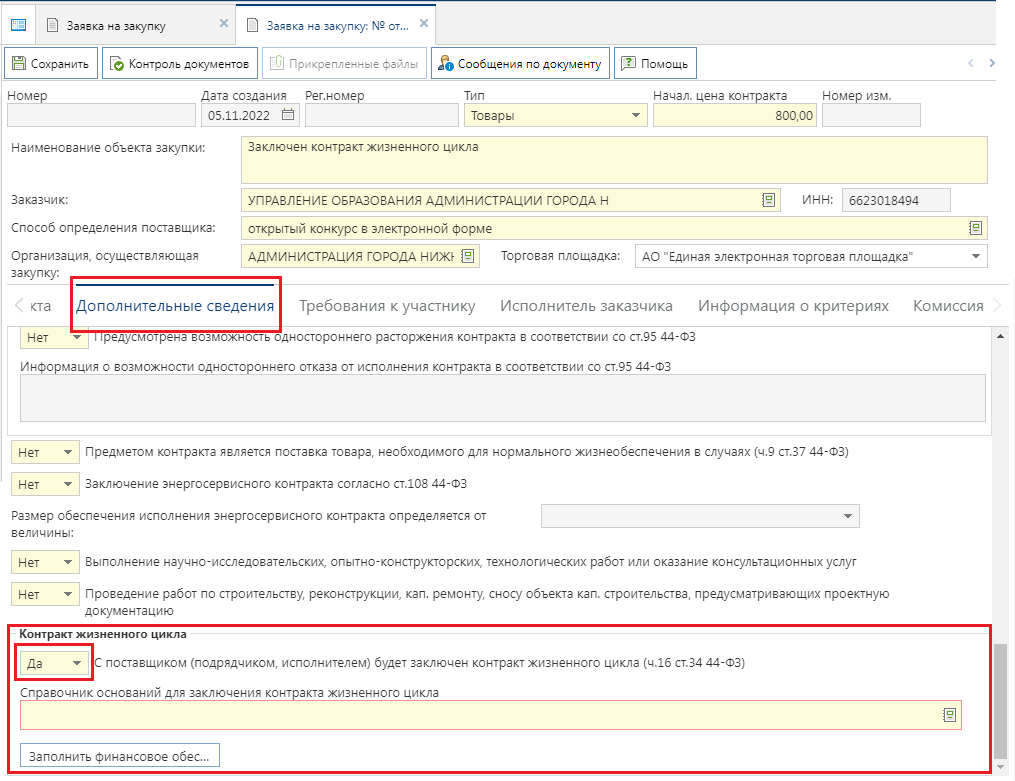The image size is (1015, 781).
Task: Open the Способ определения поставщика lookup icon
Action: pyautogui.click(x=975, y=228)
